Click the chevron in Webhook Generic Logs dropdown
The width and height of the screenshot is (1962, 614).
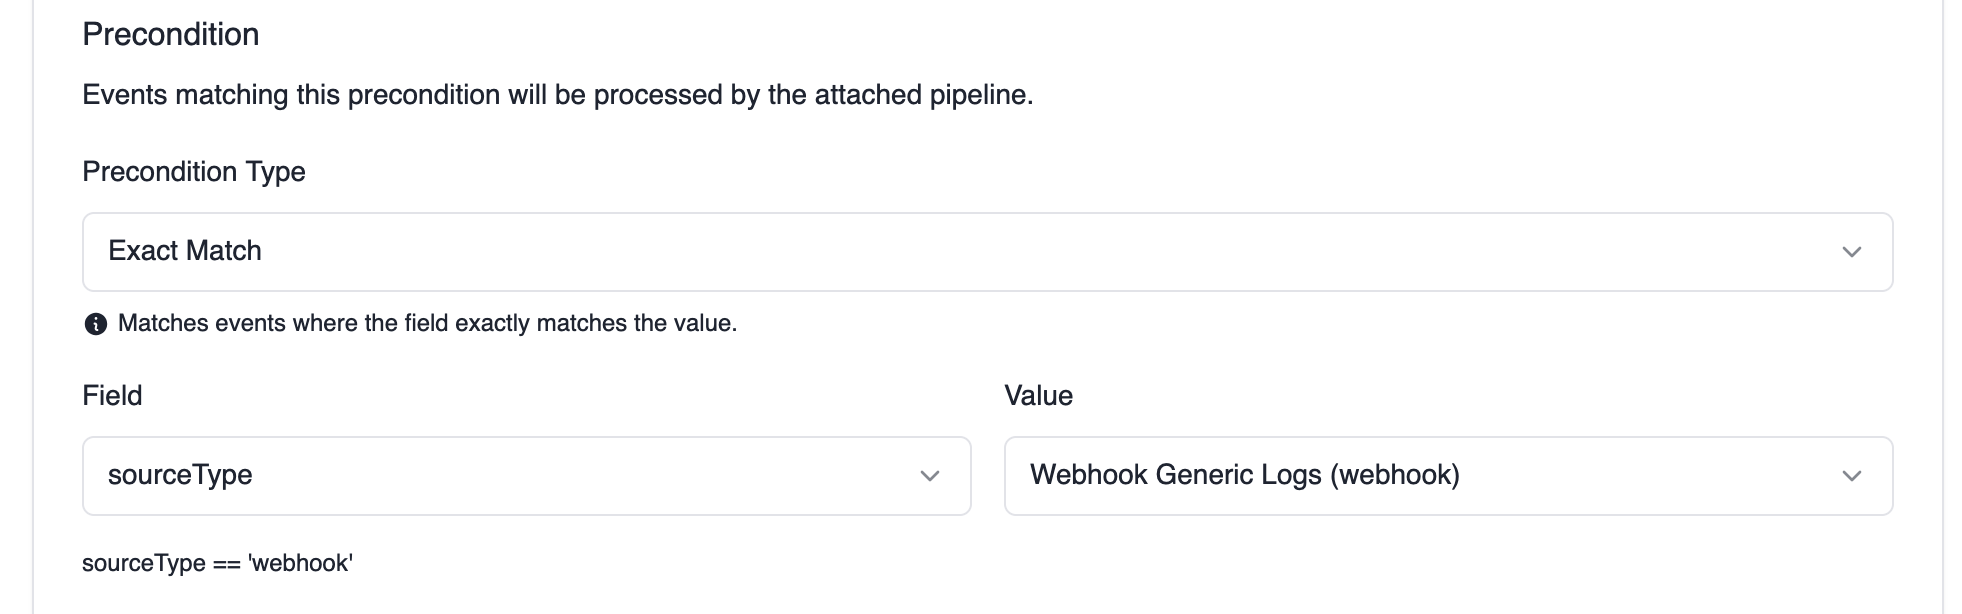tap(1851, 476)
